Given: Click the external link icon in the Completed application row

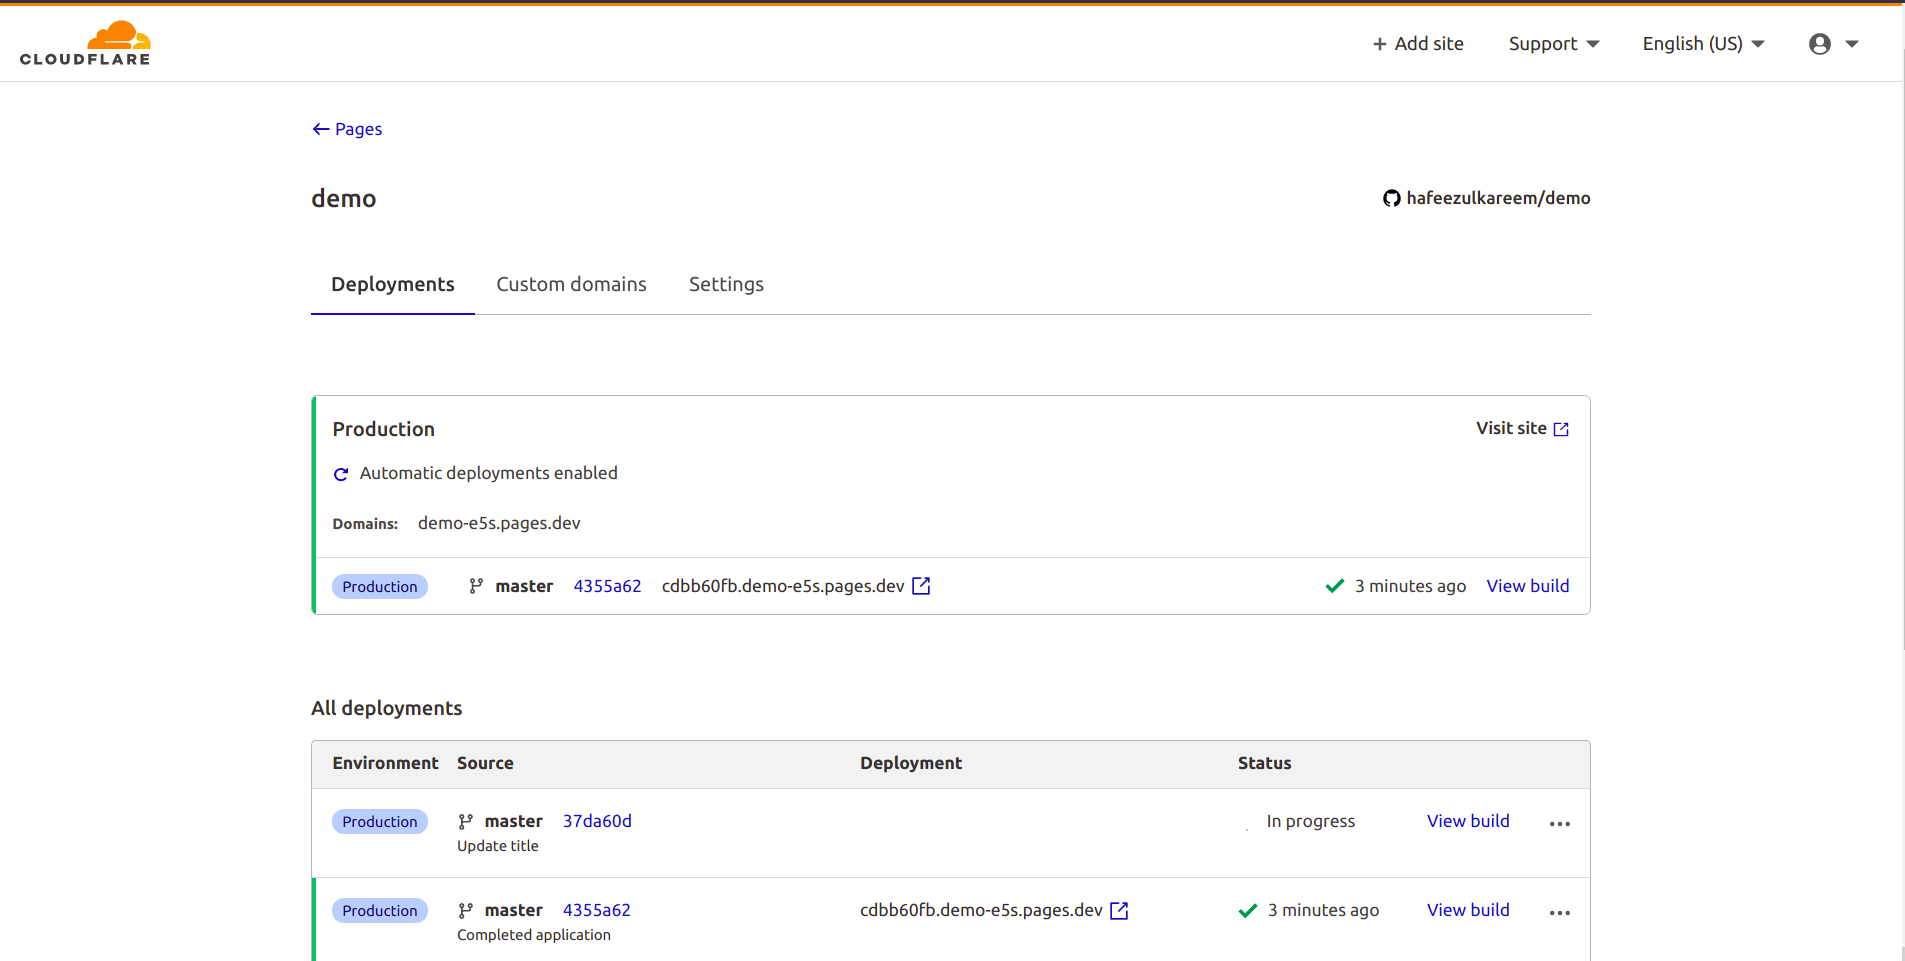Looking at the screenshot, I should coord(1119,910).
